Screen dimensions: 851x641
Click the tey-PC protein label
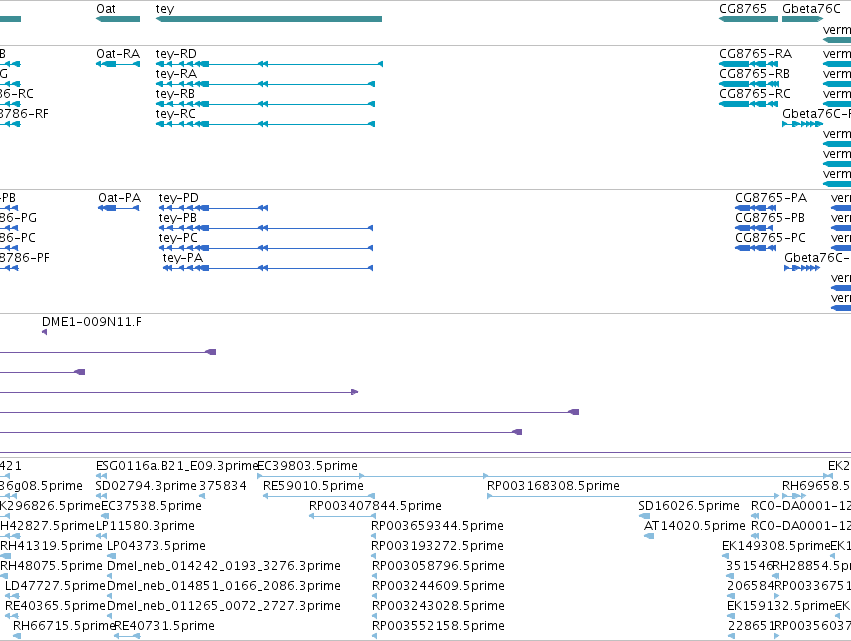(x=178, y=238)
